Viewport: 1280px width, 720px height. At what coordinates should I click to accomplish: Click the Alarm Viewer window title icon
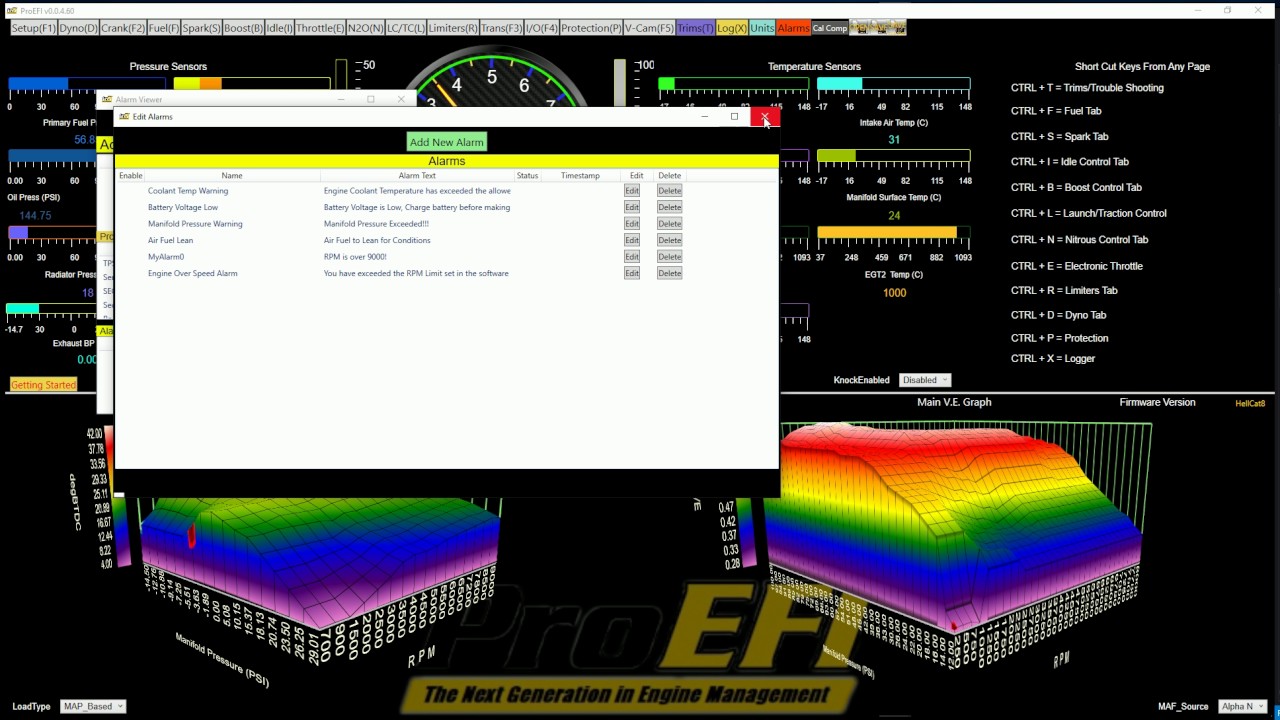pos(107,100)
